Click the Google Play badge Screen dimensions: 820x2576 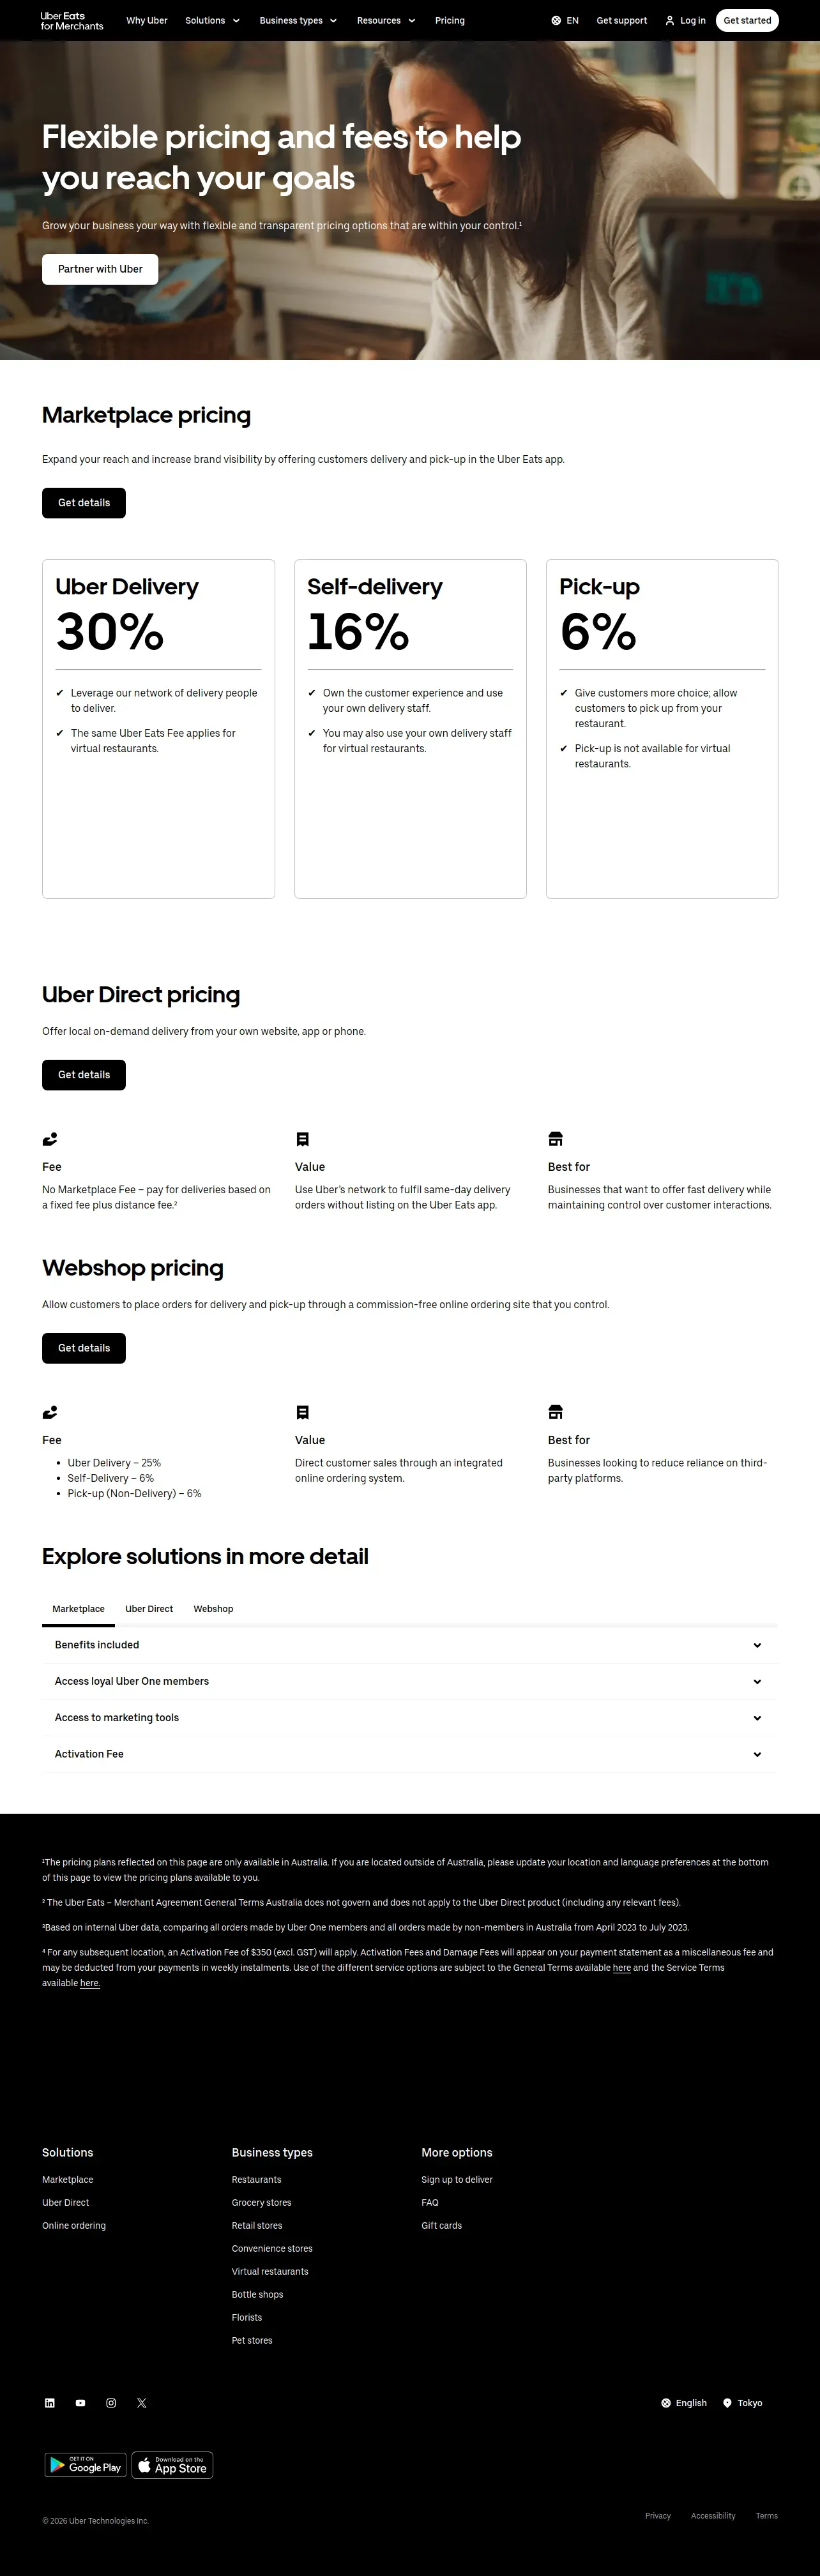click(85, 2465)
